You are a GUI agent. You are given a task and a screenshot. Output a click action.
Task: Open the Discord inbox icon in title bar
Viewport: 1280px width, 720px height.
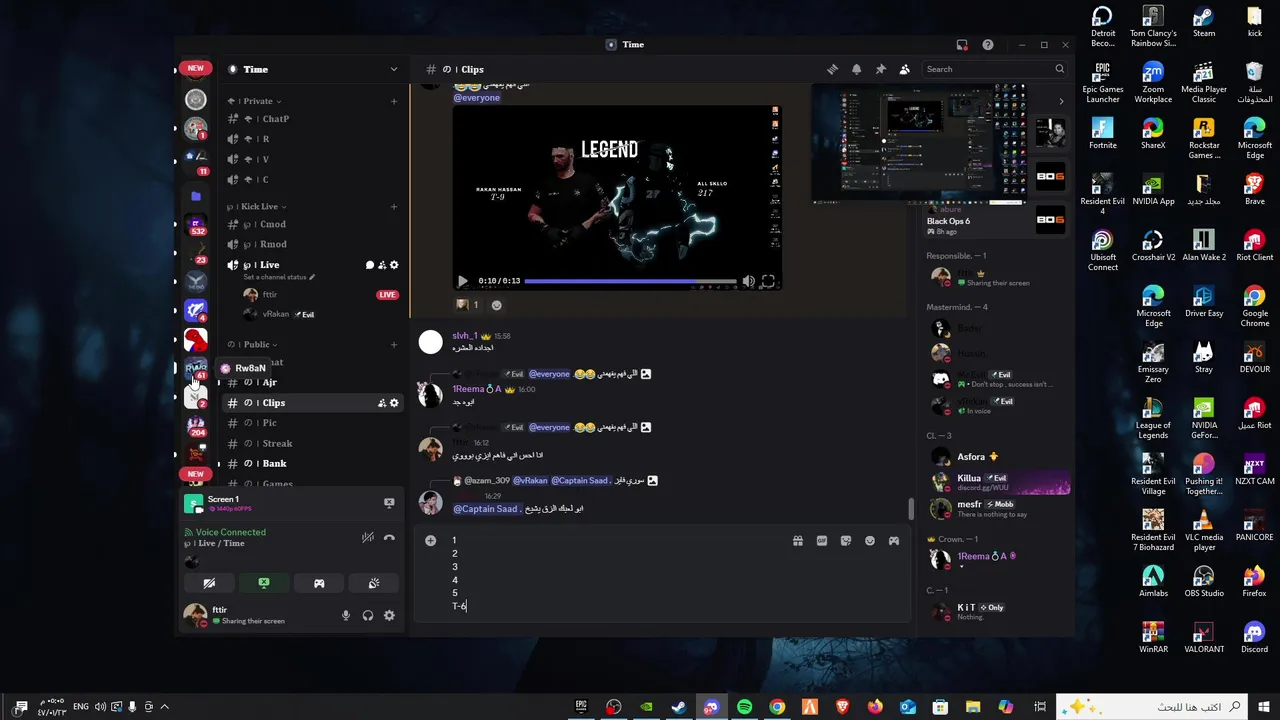pos(962,45)
